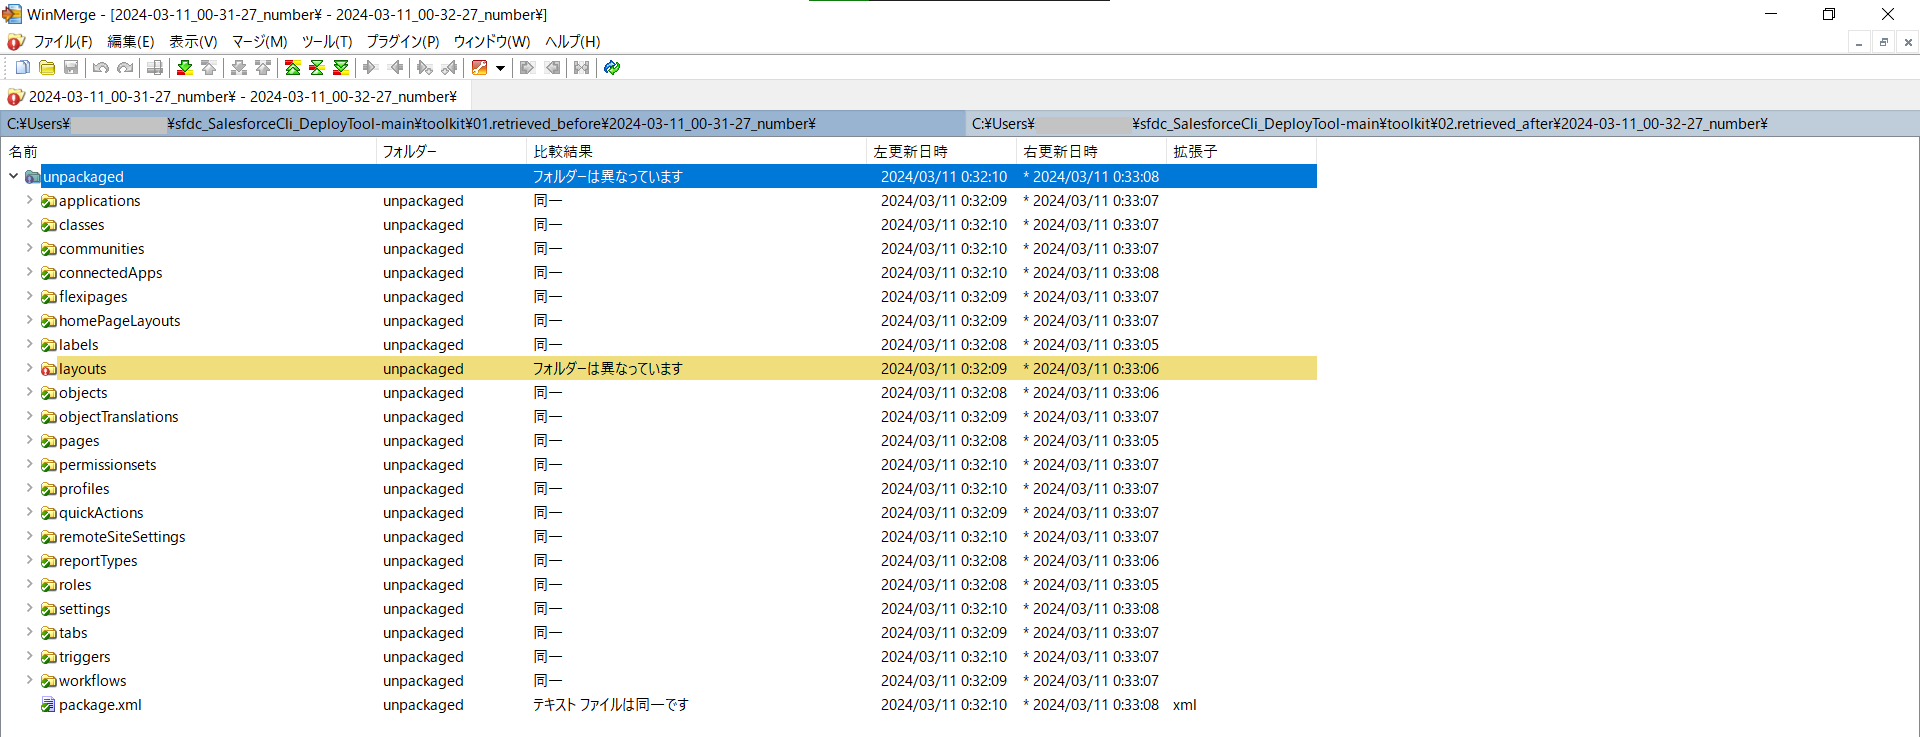Sort by the 拡張子 column header
Viewport: 1920px width, 737px height.
pos(1241,151)
